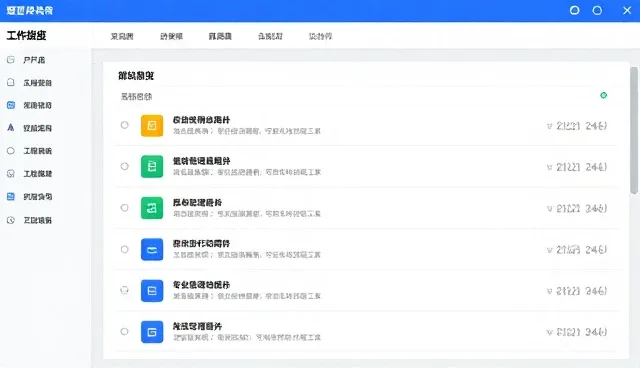Expand the version chevron in the sixth row
The image size is (640, 368).
549,333
